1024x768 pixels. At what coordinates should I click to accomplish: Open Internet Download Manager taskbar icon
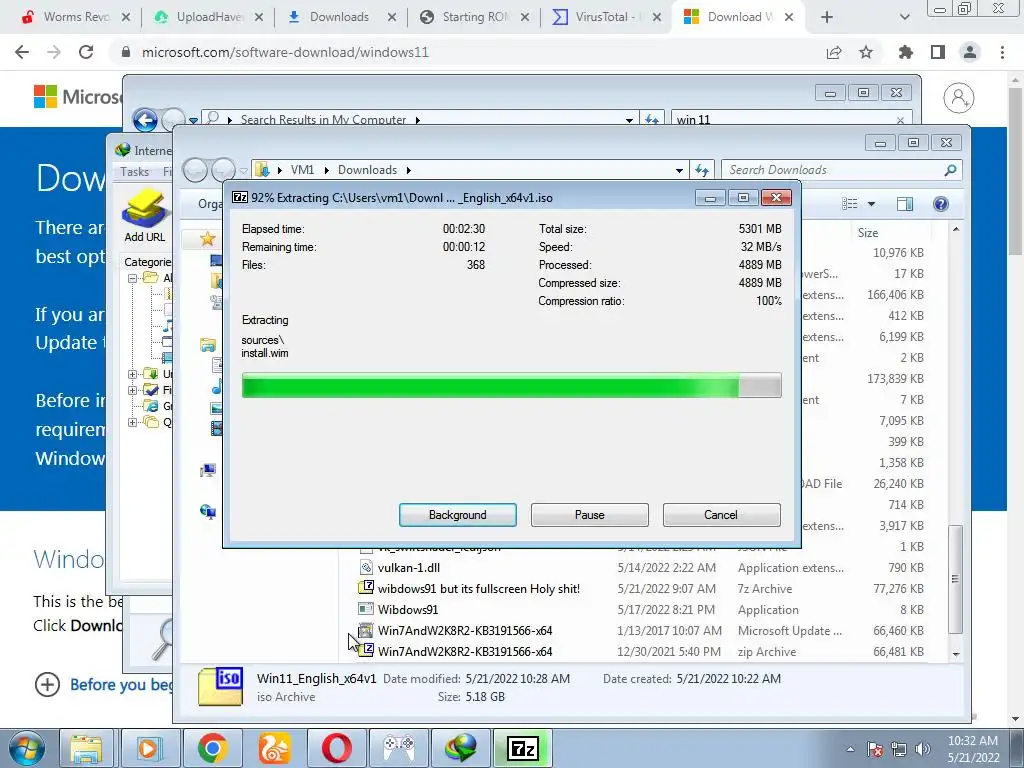click(461, 748)
